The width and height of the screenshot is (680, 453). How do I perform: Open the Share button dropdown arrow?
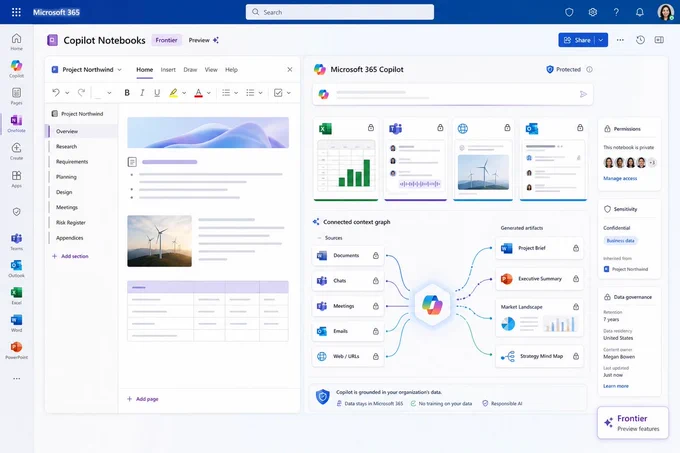click(601, 40)
